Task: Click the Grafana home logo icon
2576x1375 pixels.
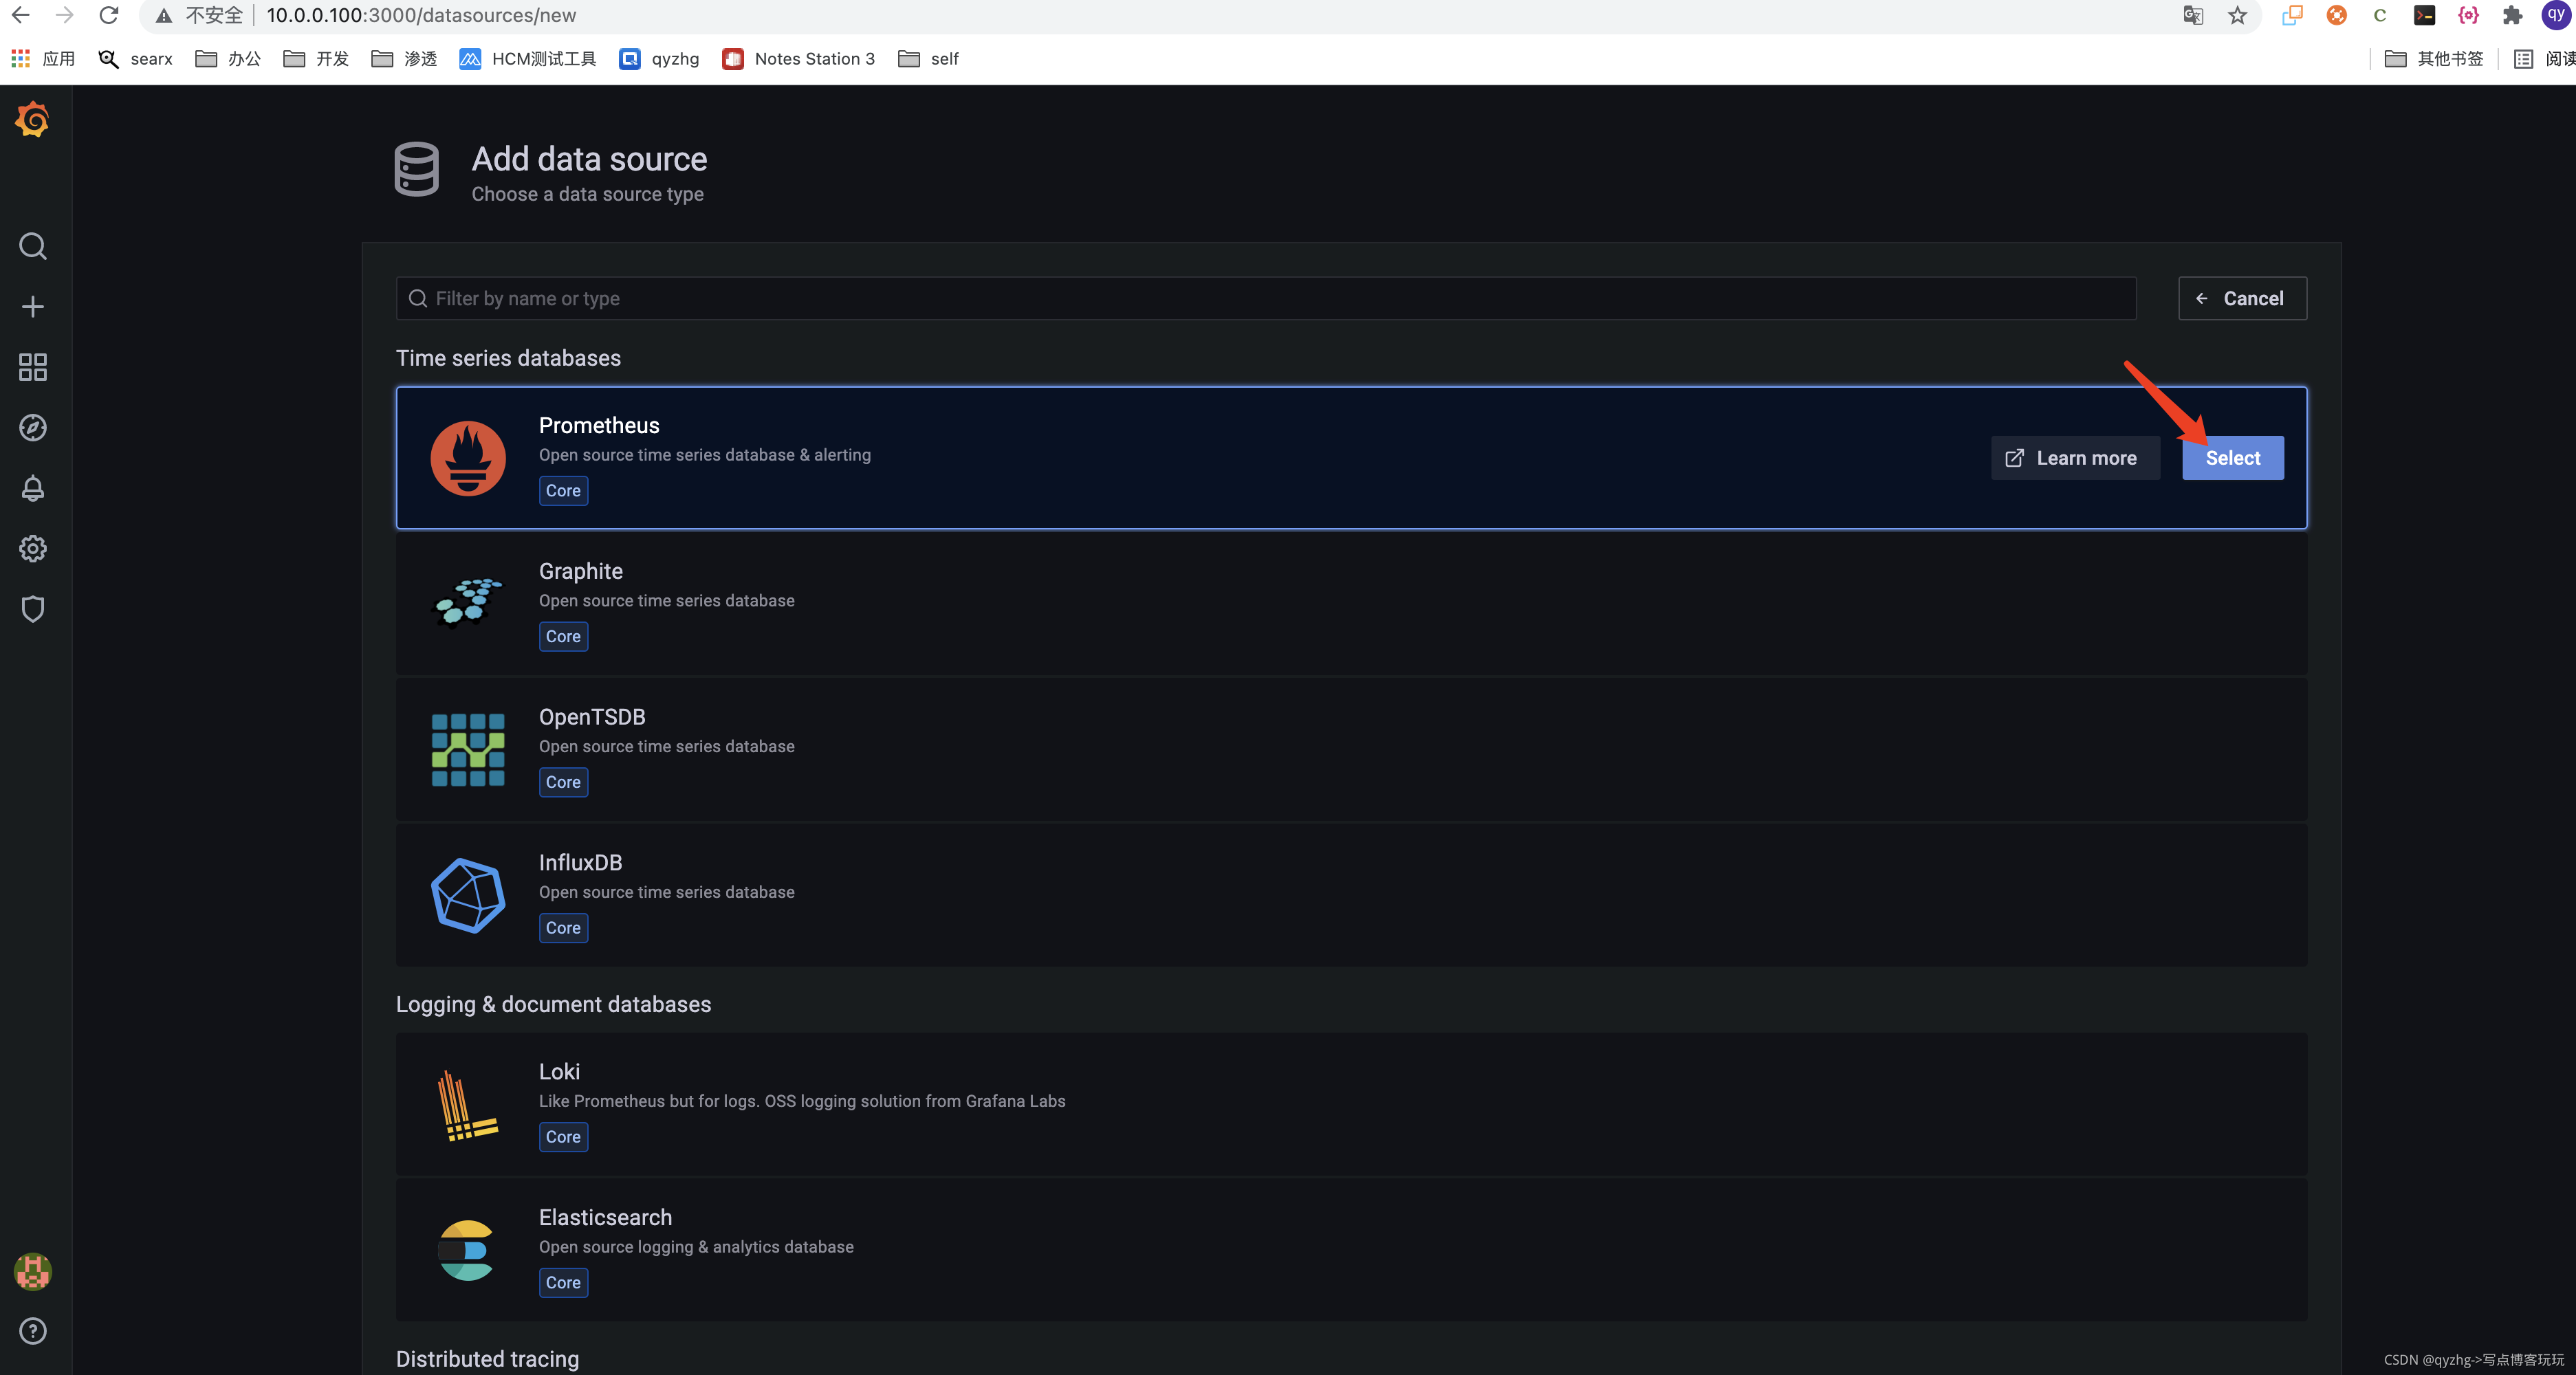Action: coord(31,118)
